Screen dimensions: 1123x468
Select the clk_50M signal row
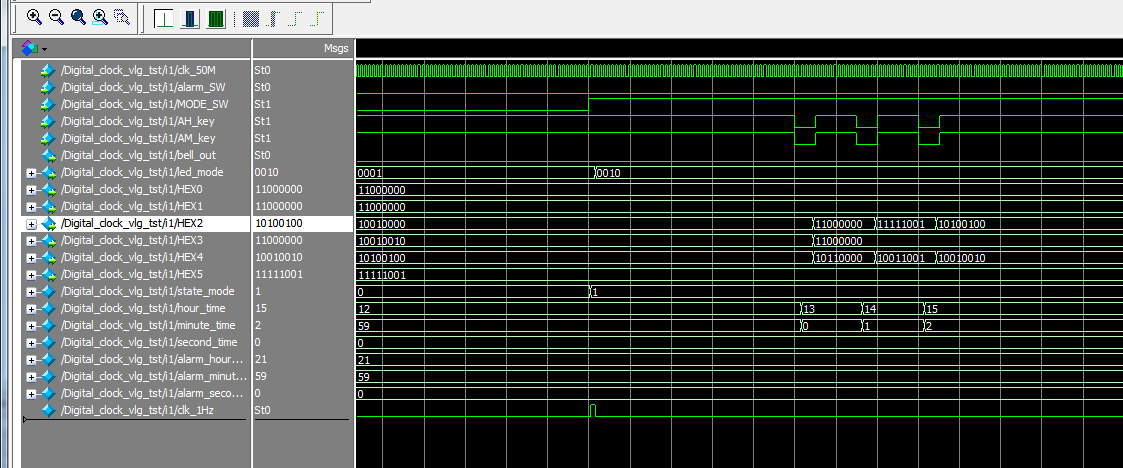[136, 70]
